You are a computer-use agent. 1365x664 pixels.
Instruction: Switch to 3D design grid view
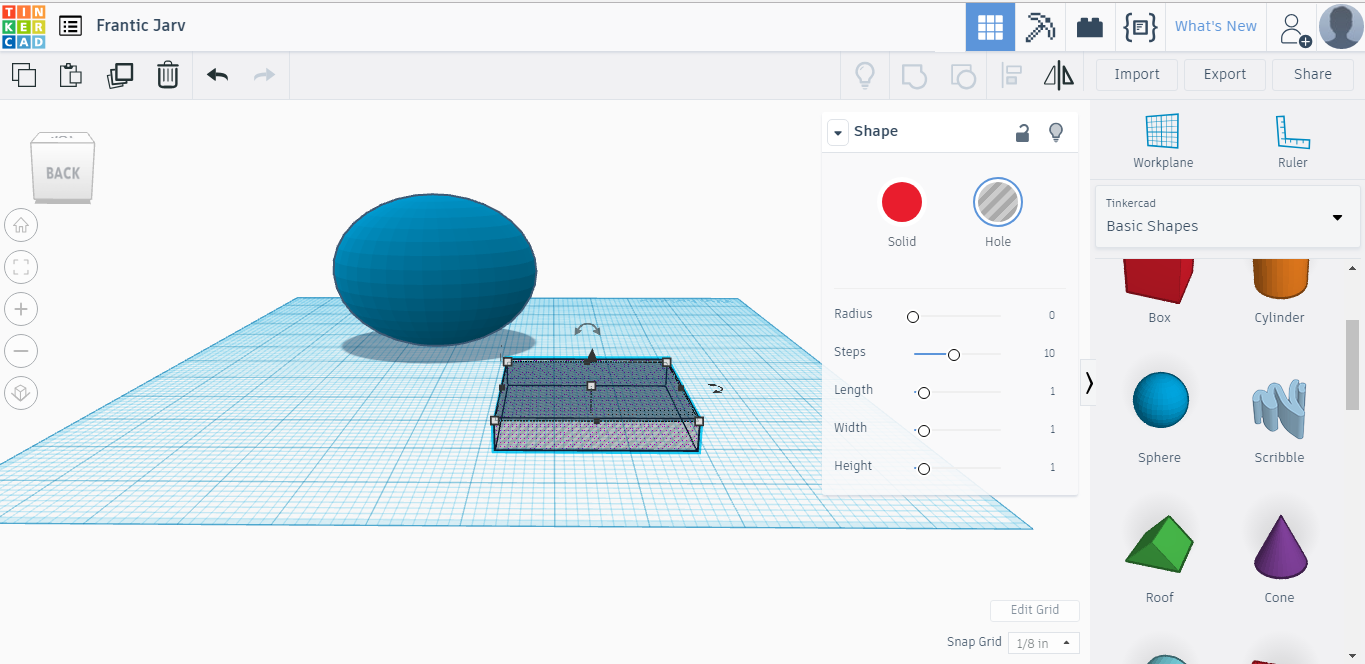point(990,27)
